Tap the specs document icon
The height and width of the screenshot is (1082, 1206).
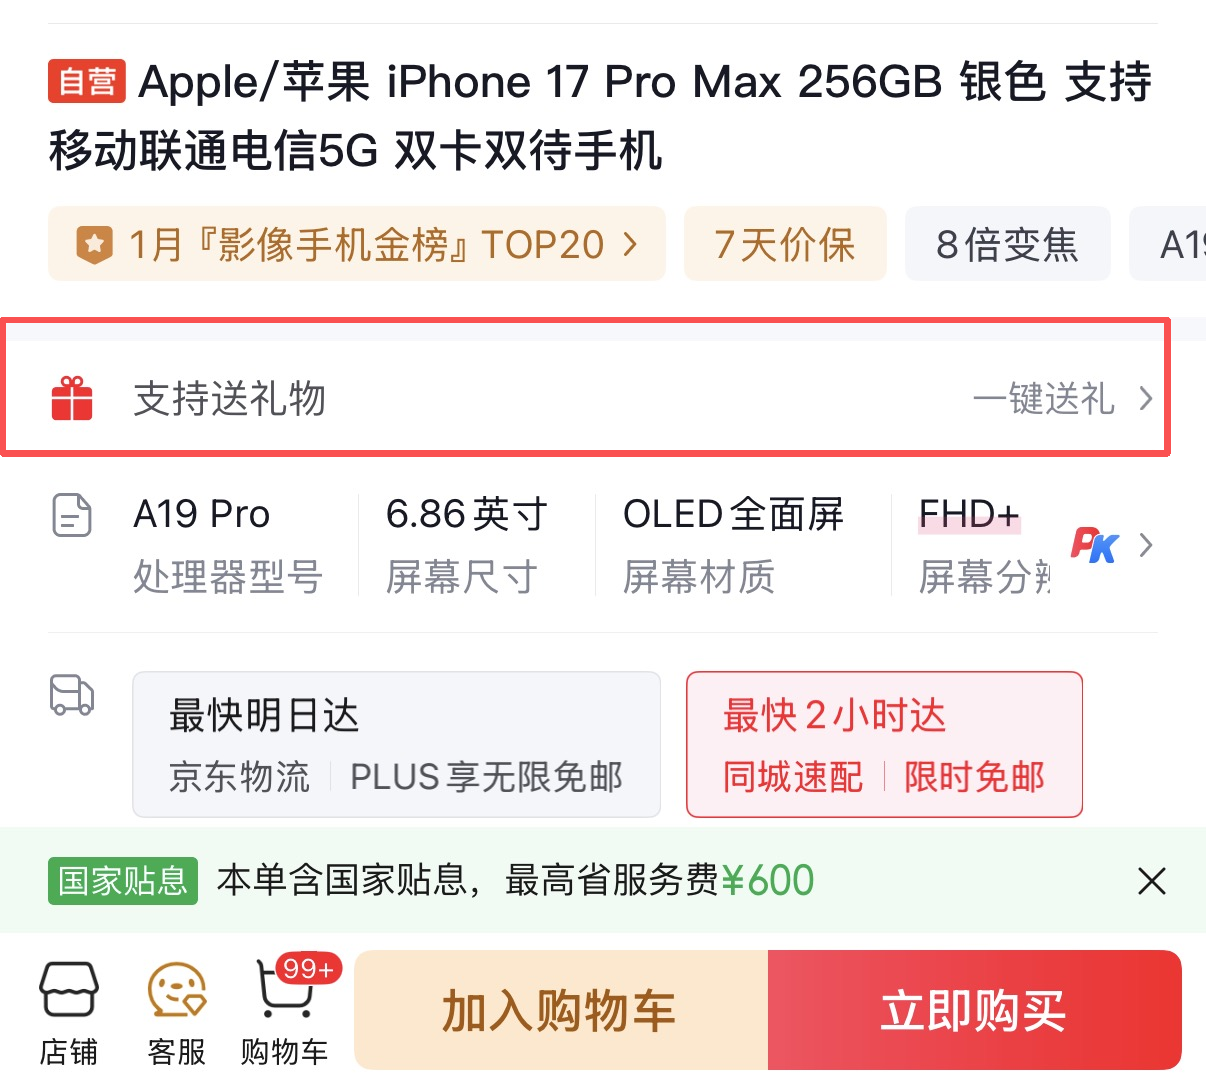pyautogui.click(x=72, y=515)
